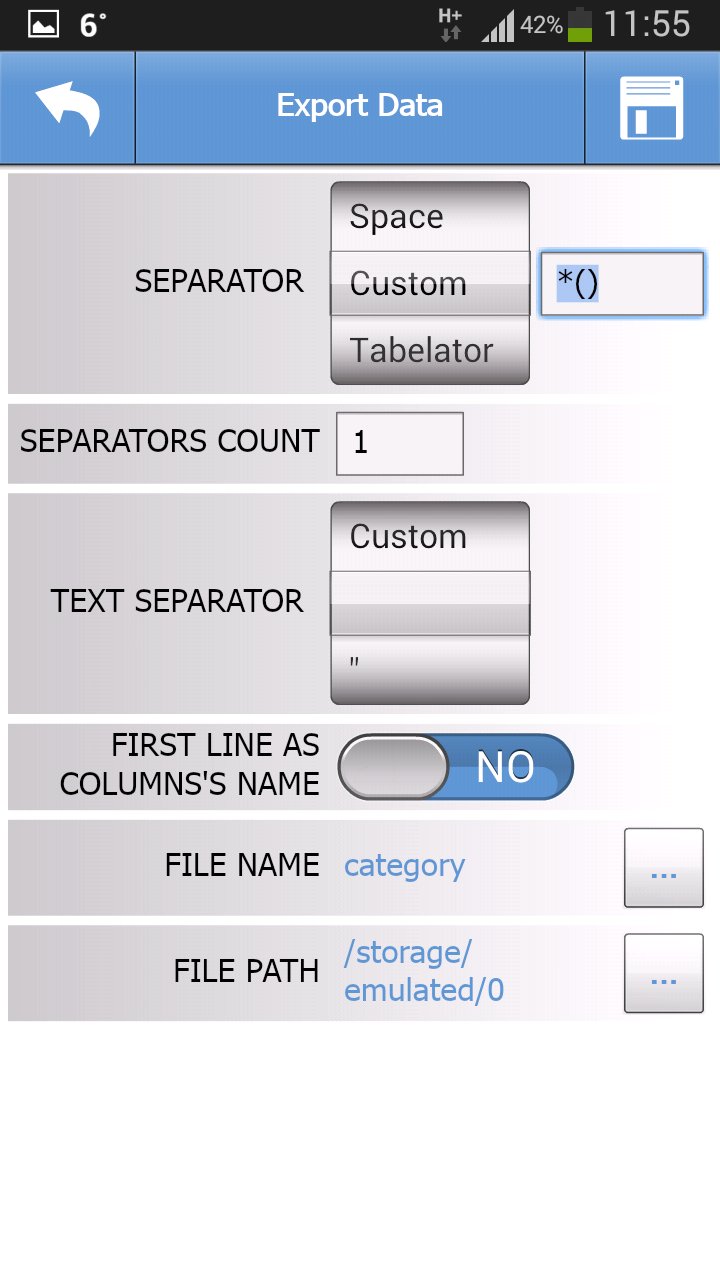Tap the back arrow icon

[67, 108]
